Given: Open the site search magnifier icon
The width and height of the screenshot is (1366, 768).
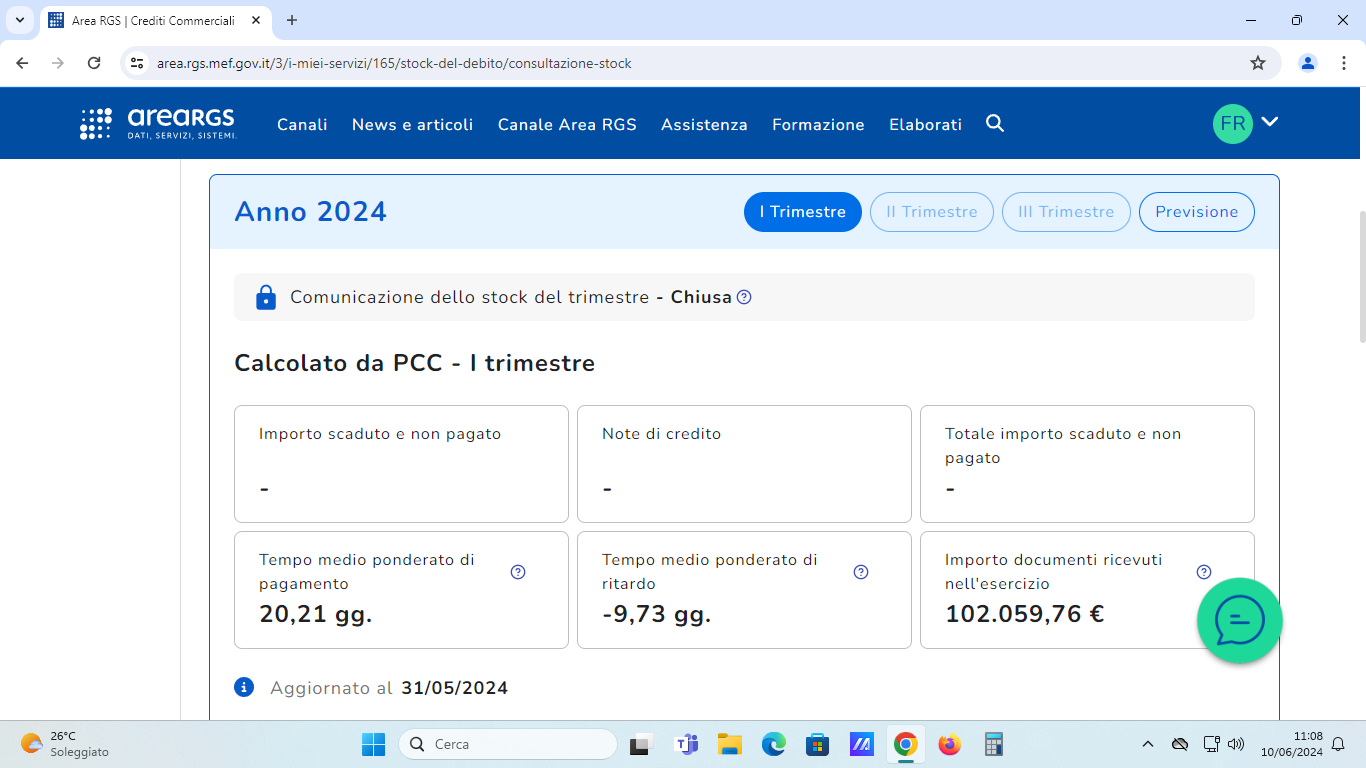Looking at the screenshot, I should click(x=994, y=123).
